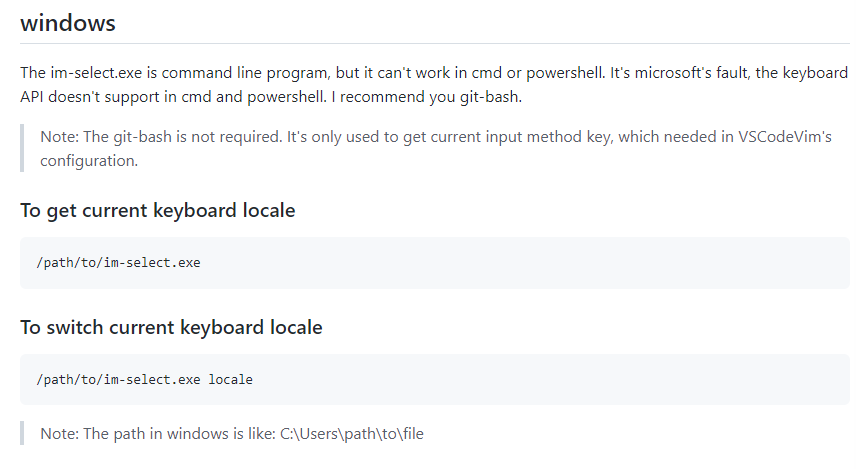
Task: Click the gray quote bar beside the git-bash note
Action: click(22, 148)
